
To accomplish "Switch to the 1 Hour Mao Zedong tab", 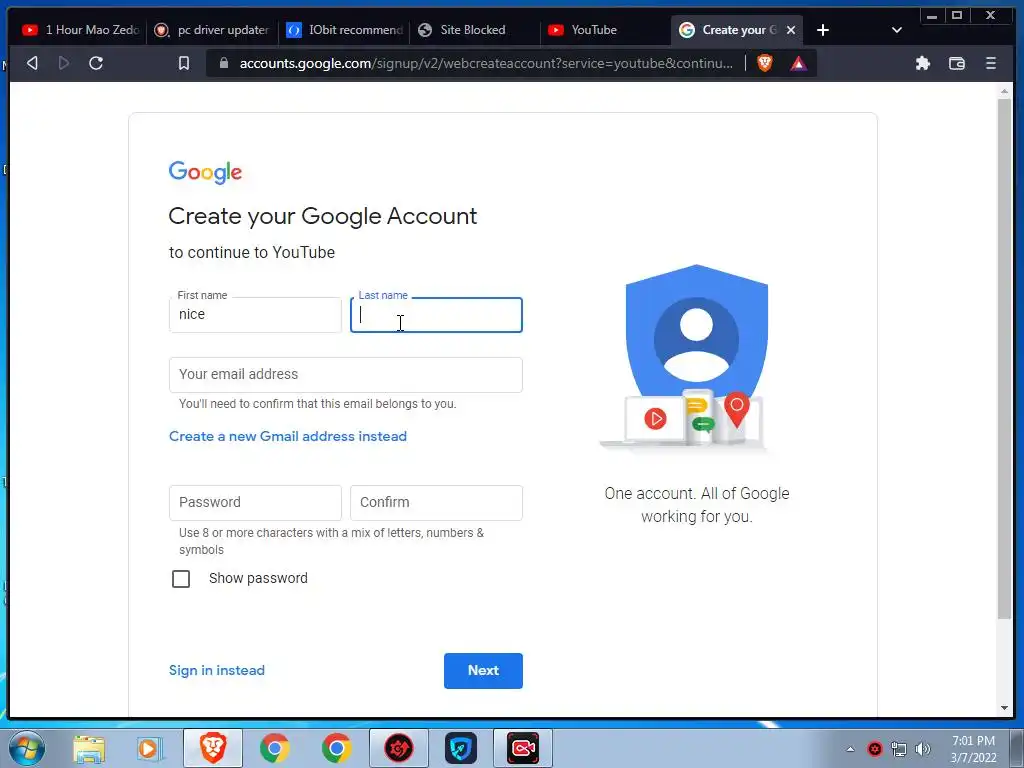I will coord(80,30).
